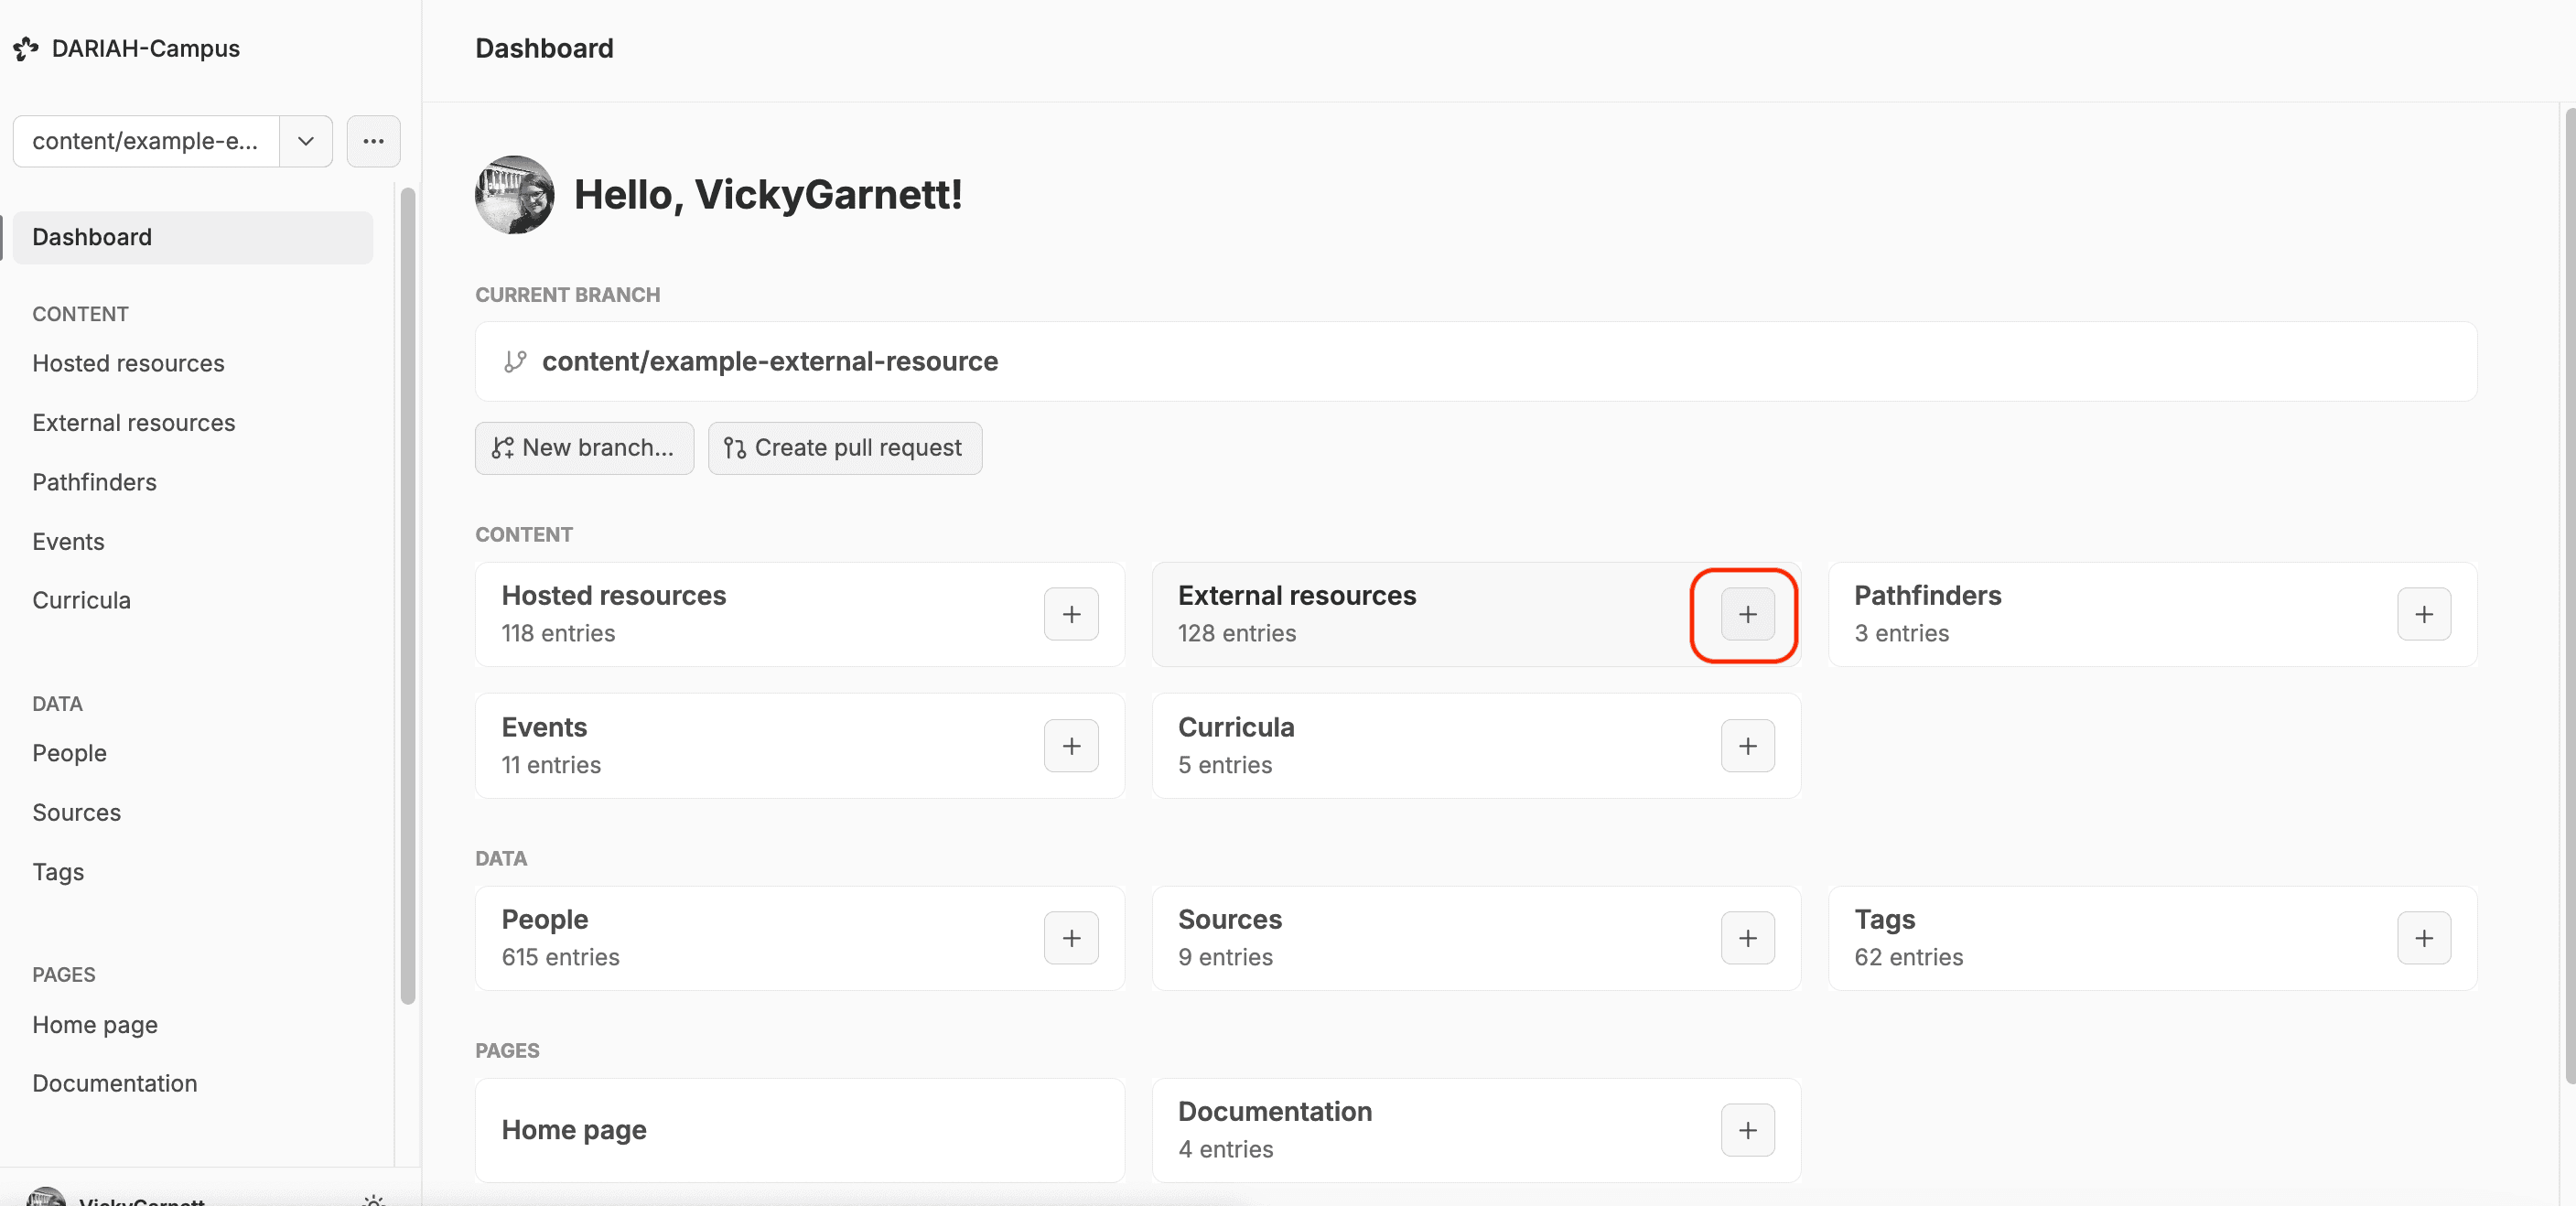Click the New branch... button
The height and width of the screenshot is (1206, 2576).
click(584, 448)
